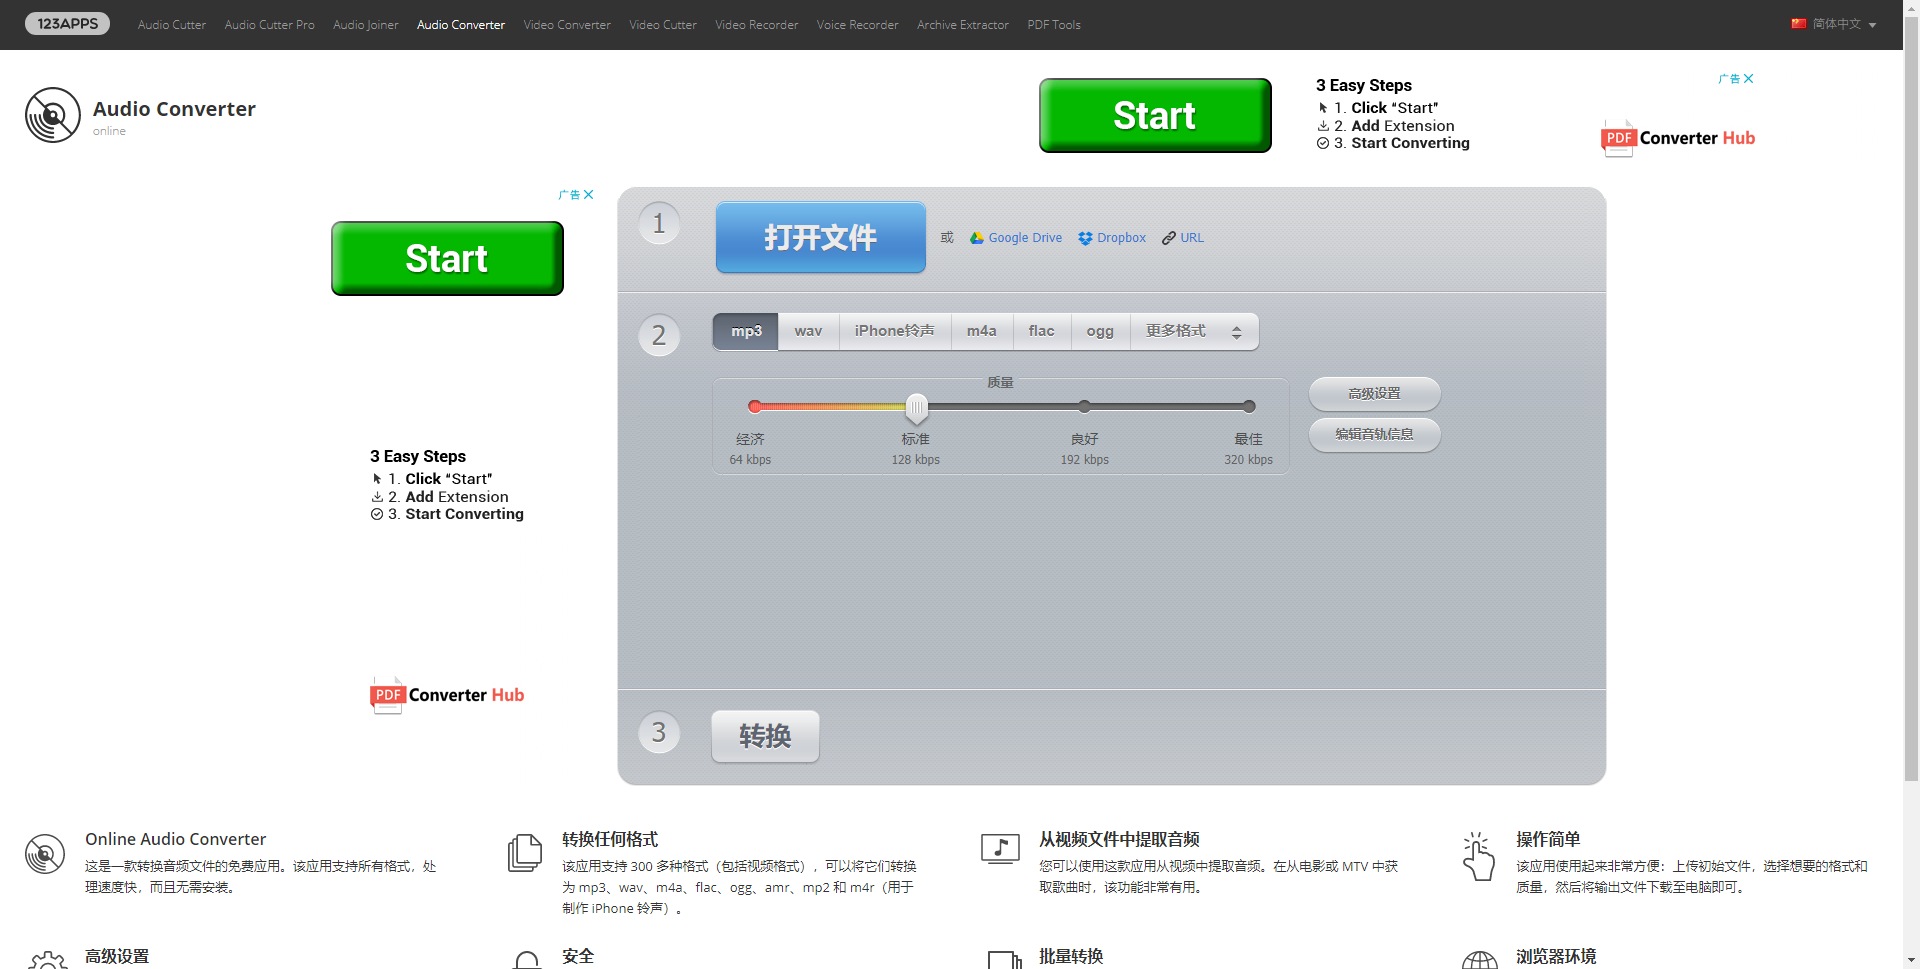Click the 浏览器环境 globe icon

coord(1479,960)
